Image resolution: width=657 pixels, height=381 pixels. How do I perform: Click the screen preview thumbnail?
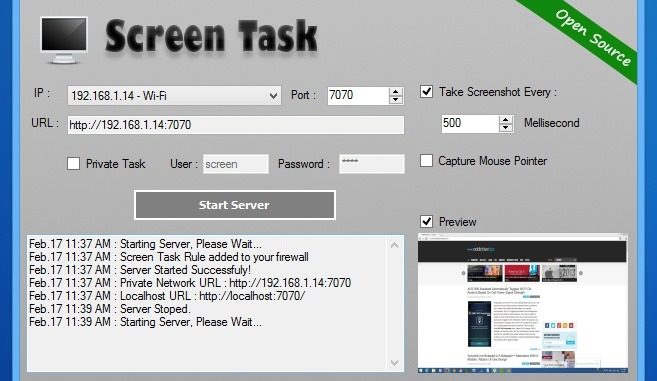[x=522, y=303]
